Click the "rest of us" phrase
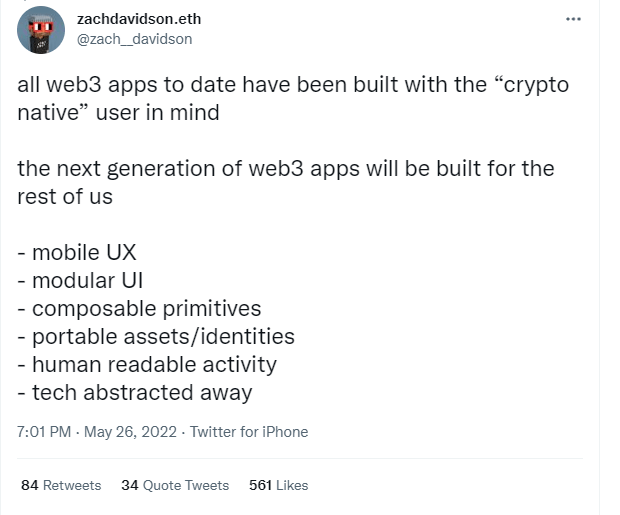The image size is (620, 515). (x=65, y=197)
